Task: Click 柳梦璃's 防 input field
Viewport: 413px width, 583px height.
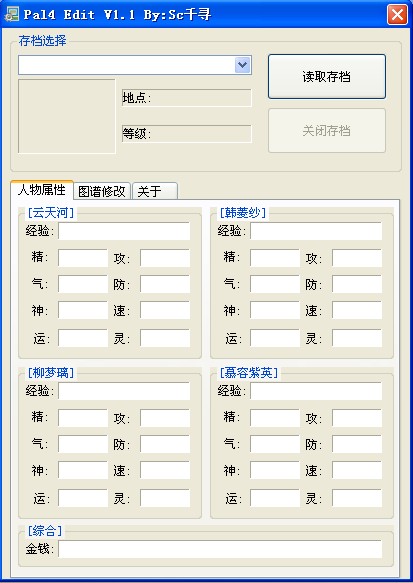Action: point(165,444)
